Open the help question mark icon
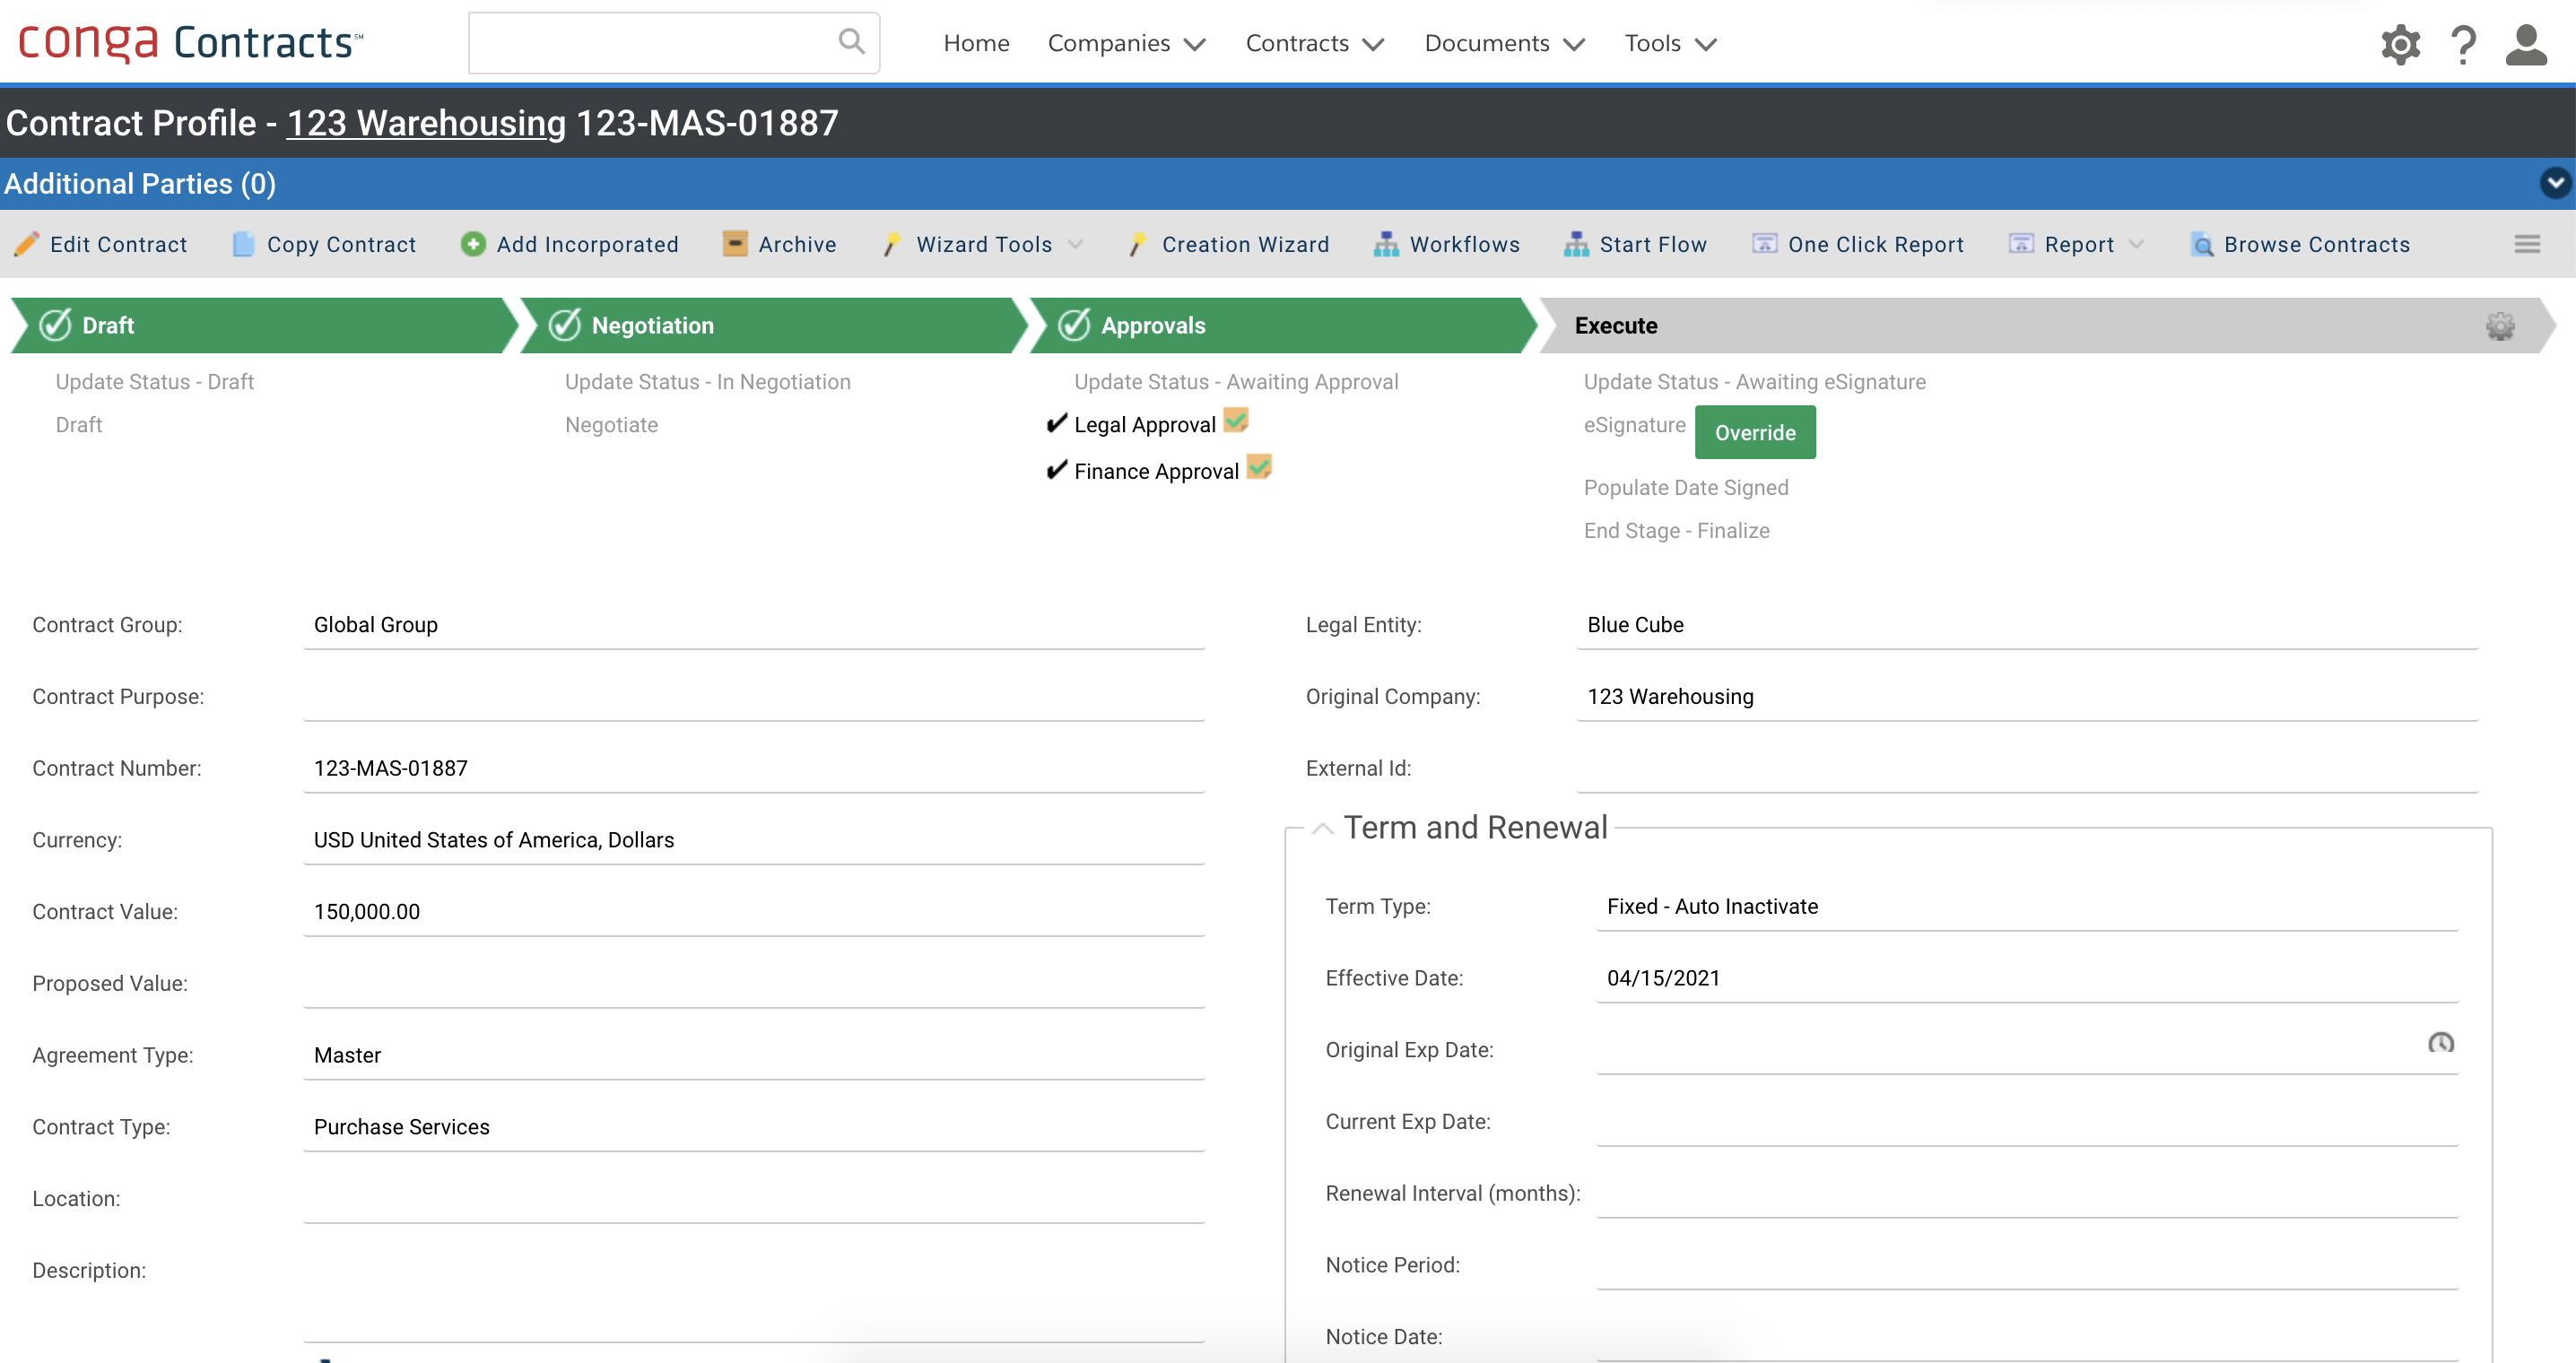Image resolution: width=2576 pixels, height=1363 pixels. (x=2464, y=44)
